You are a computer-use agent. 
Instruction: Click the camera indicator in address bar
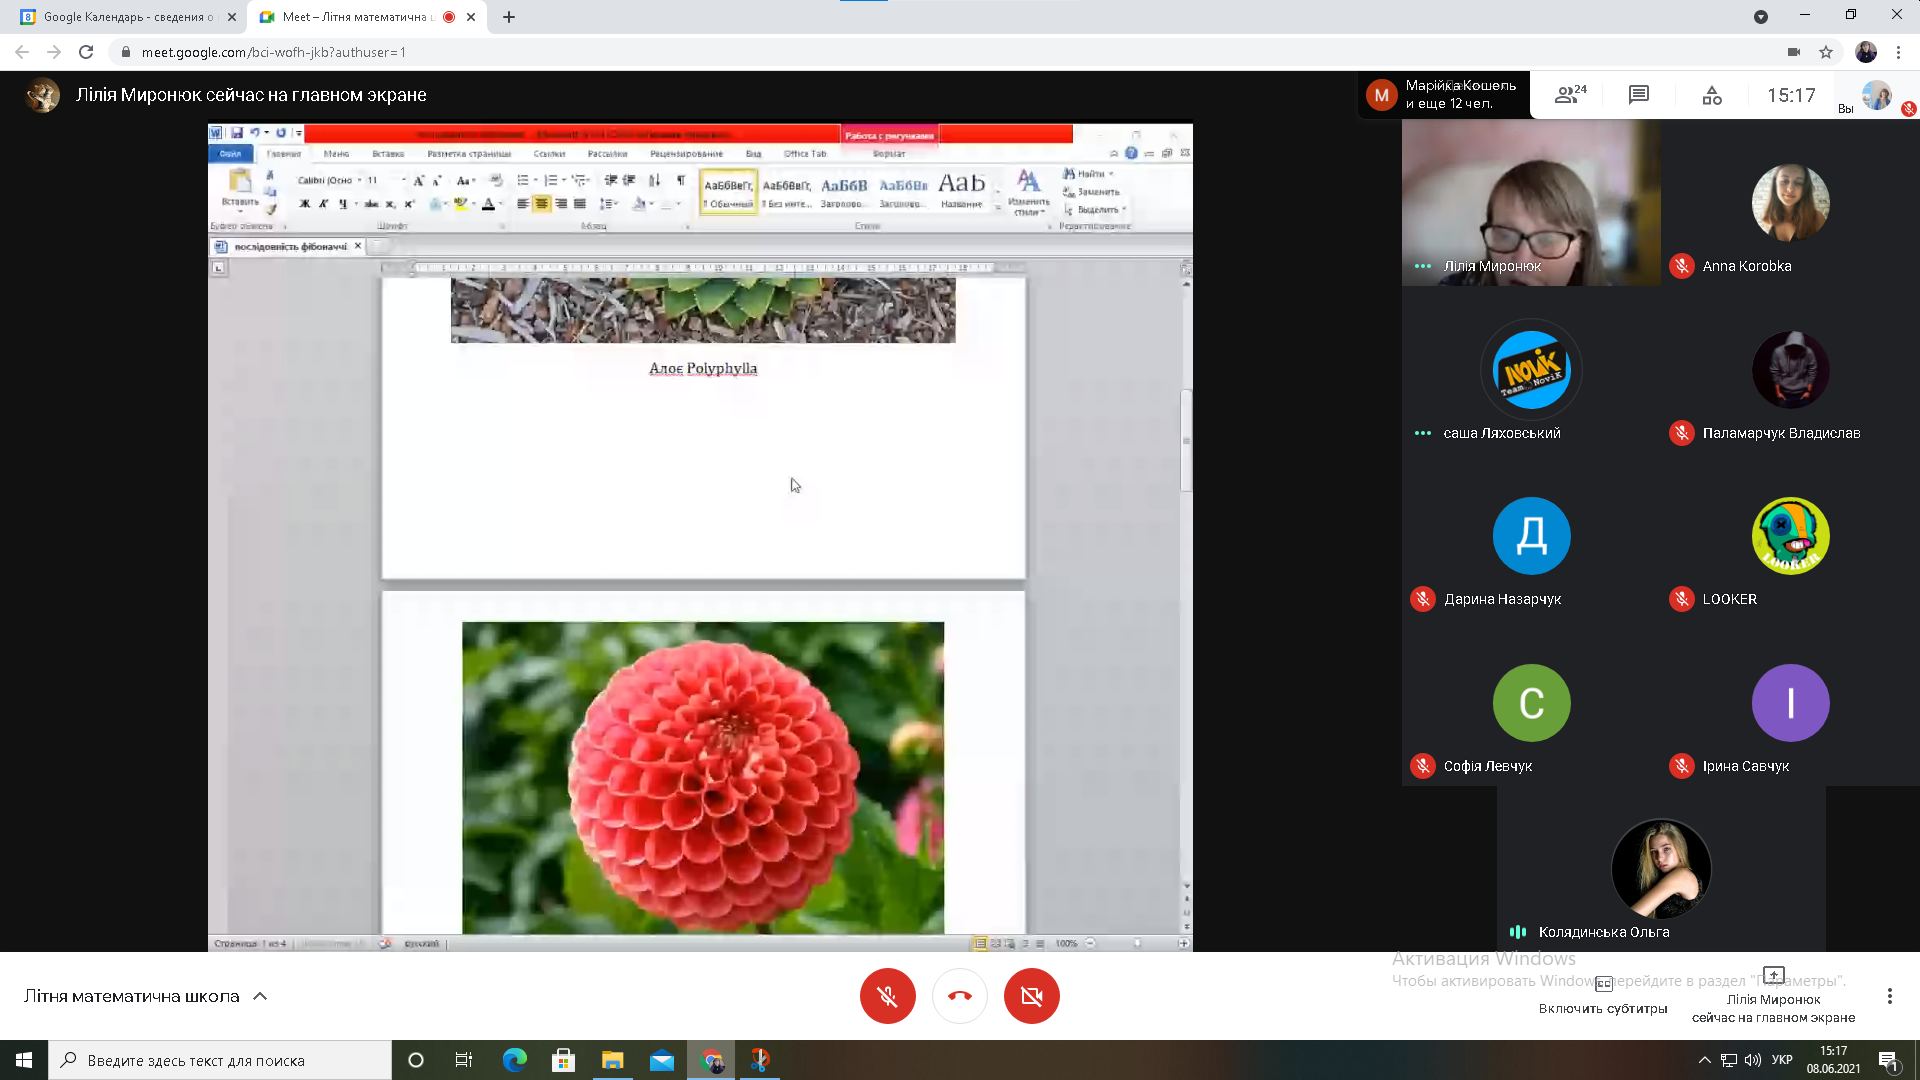coord(1793,52)
